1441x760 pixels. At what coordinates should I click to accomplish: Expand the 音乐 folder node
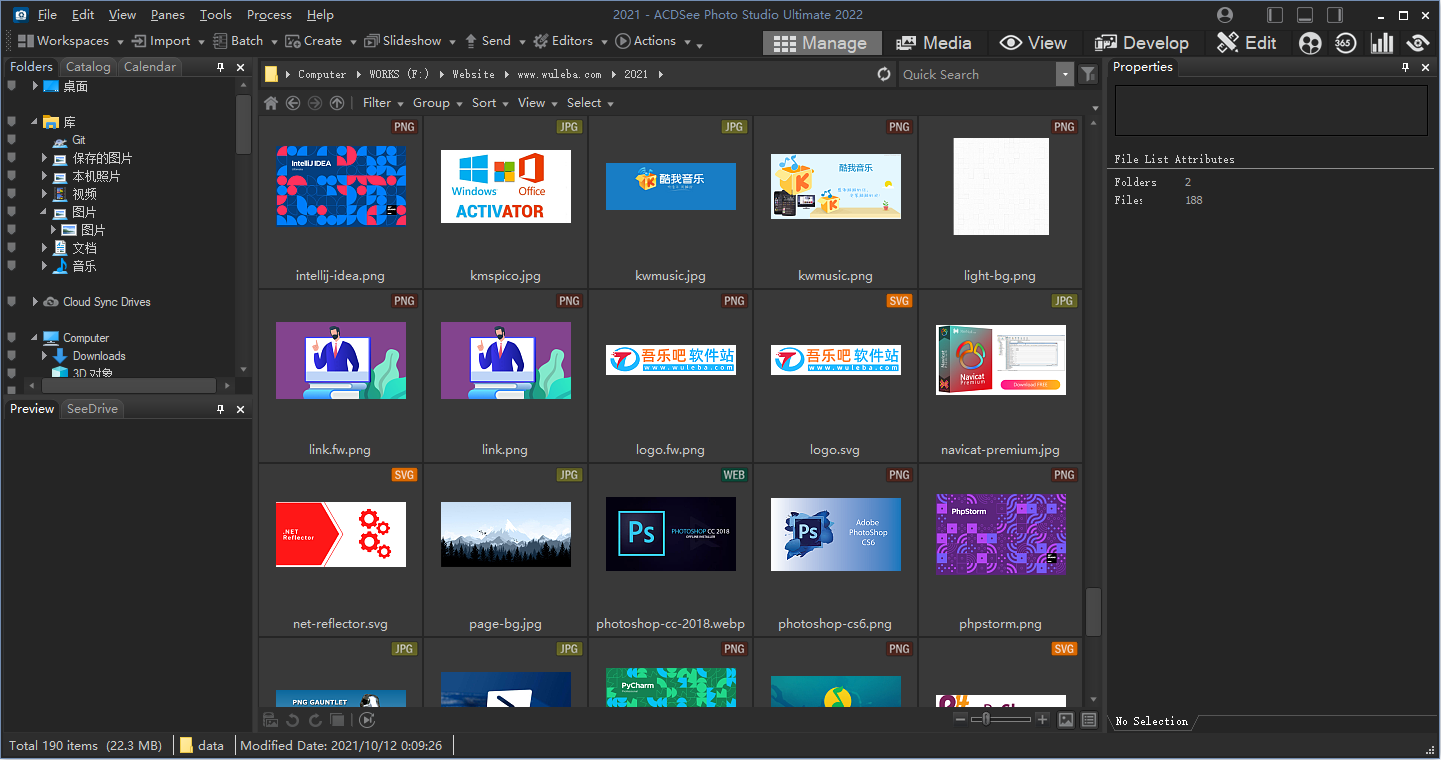point(45,266)
